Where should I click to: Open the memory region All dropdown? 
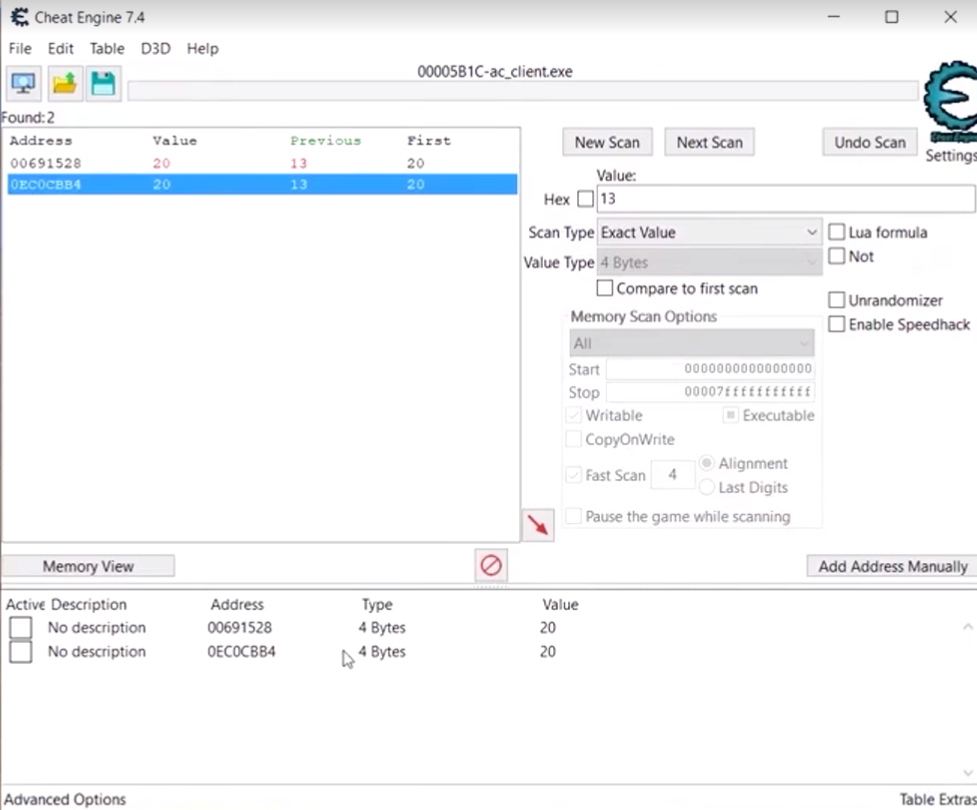[690, 343]
